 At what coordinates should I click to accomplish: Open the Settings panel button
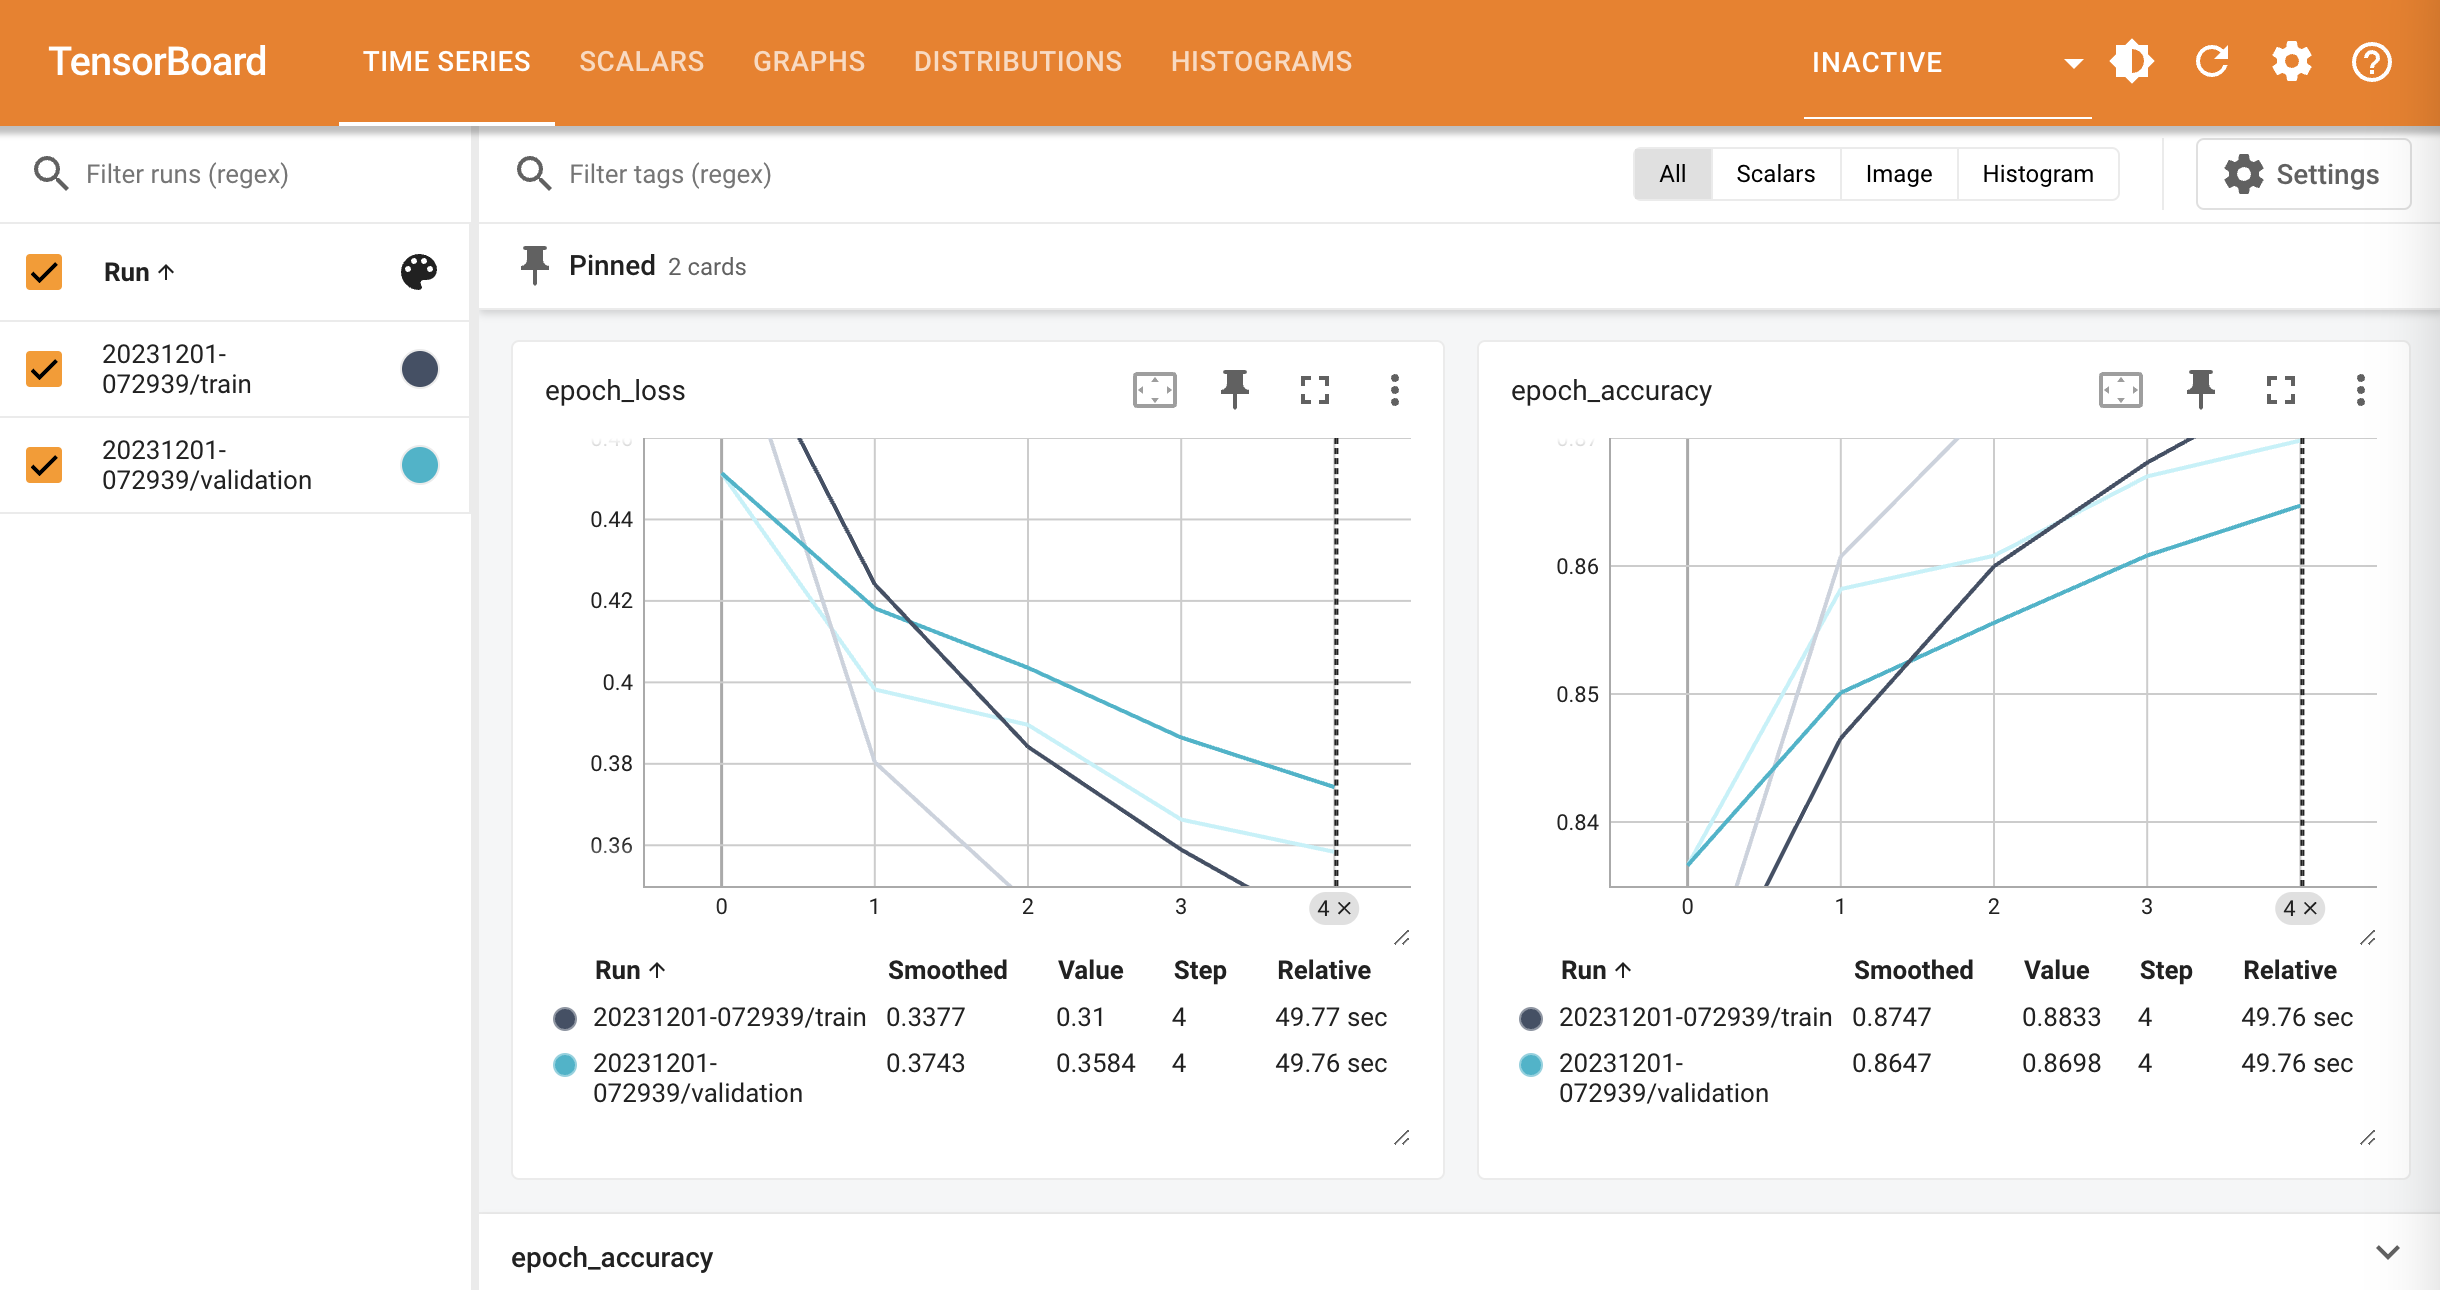(x=2303, y=174)
